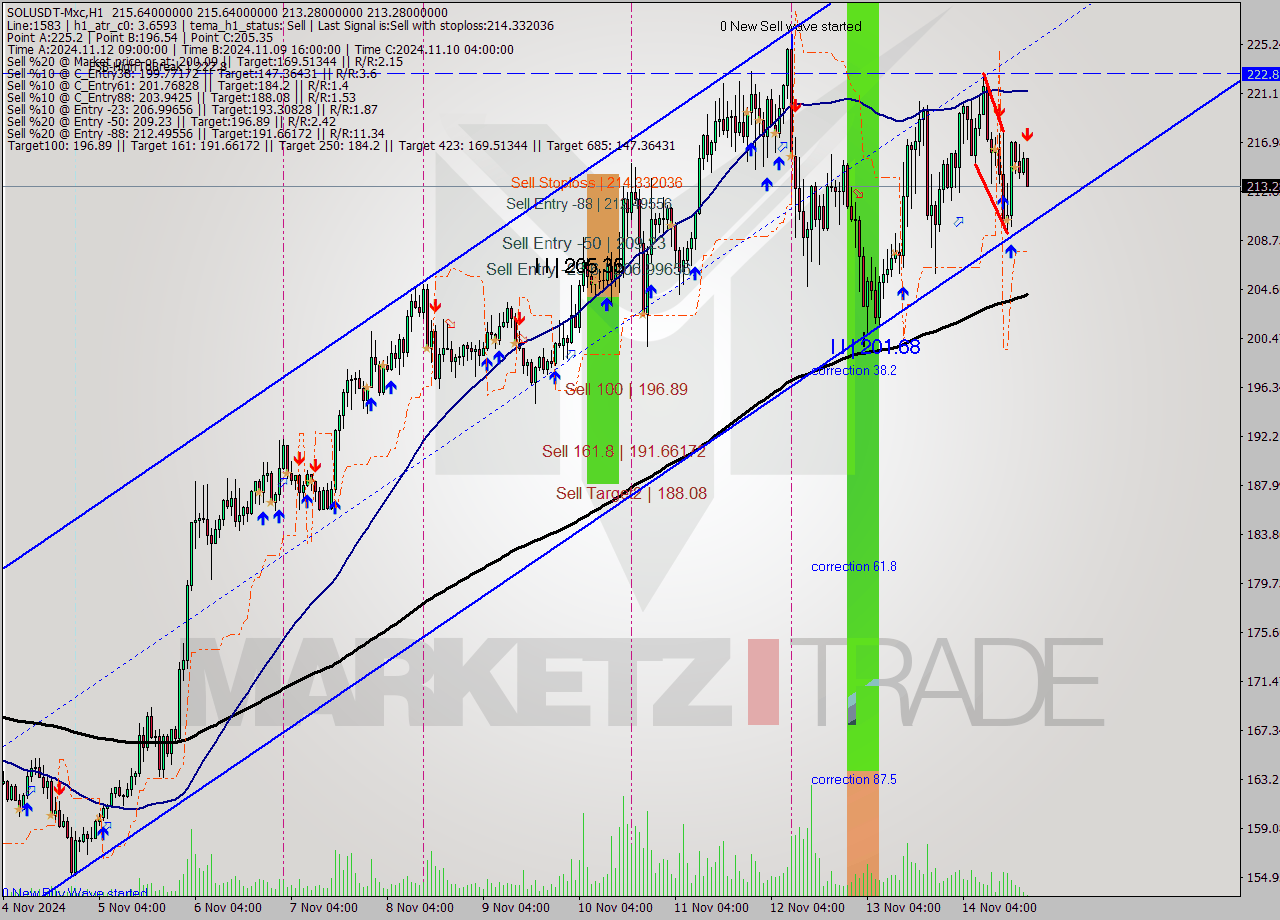Select the 'correction 61.8' label
Image resolution: width=1280 pixels, height=920 pixels.
853,566
